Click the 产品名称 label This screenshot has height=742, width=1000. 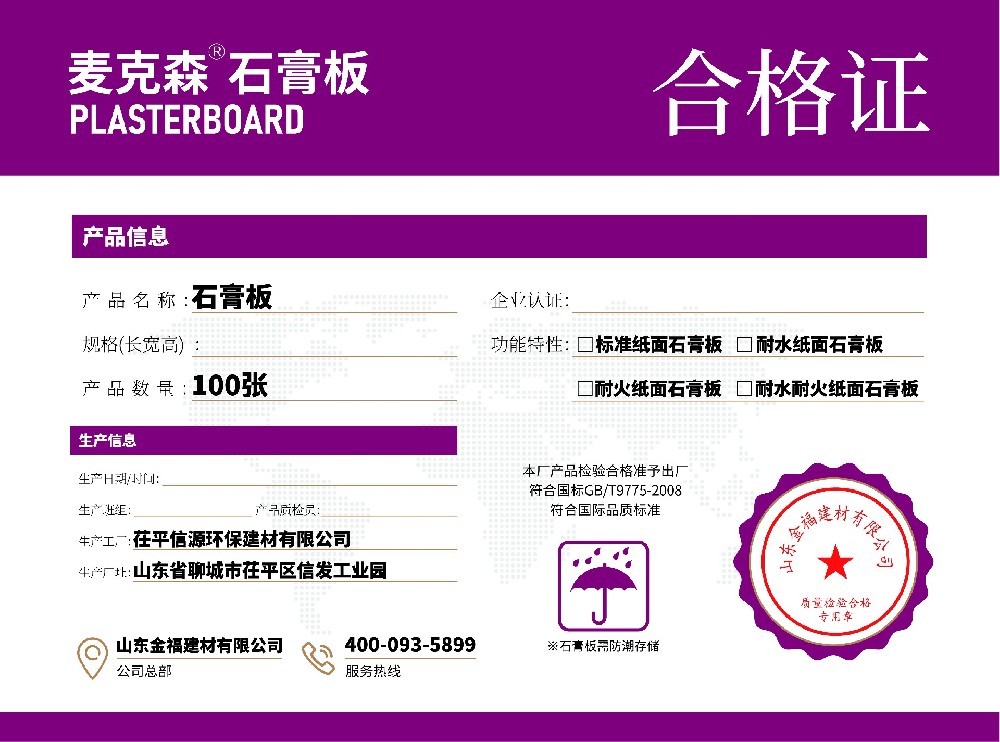click(x=135, y=300)
